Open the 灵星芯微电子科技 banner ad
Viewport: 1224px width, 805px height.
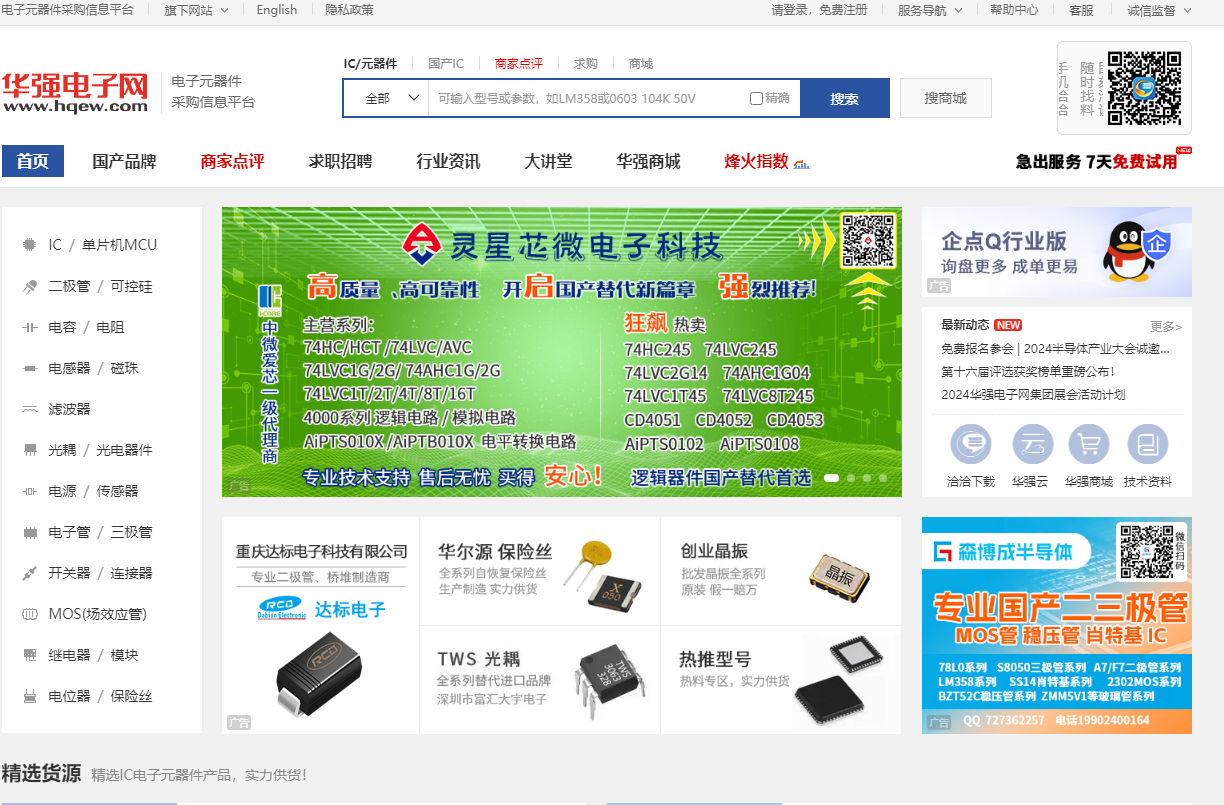click(562, 352)
